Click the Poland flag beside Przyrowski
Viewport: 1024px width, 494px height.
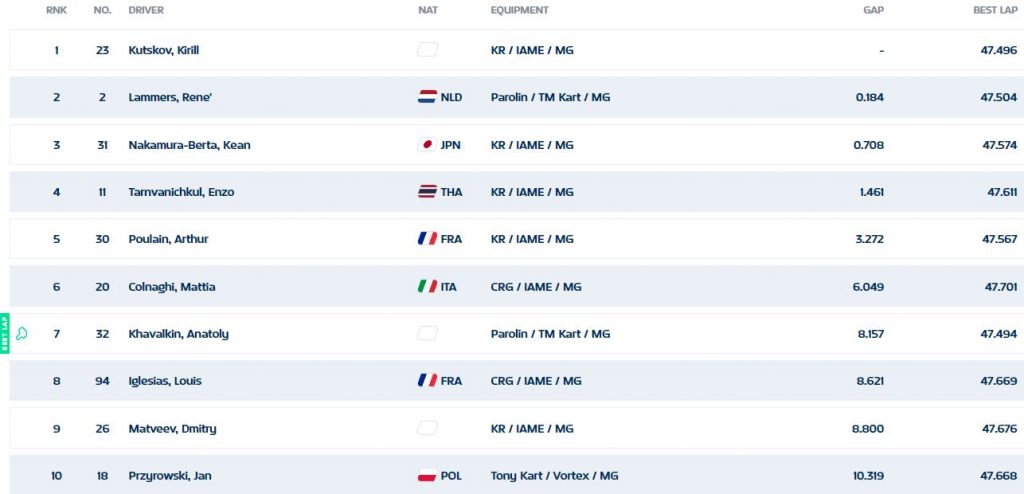tap(427, 475)
